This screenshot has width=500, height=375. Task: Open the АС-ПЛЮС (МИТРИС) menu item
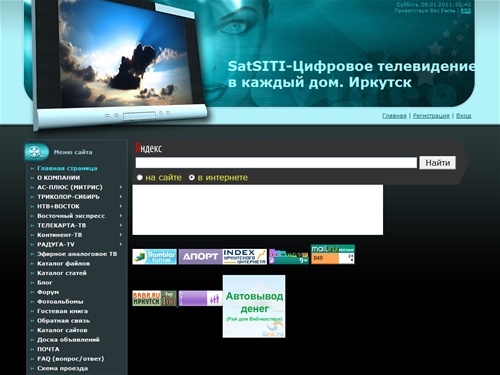70,187
